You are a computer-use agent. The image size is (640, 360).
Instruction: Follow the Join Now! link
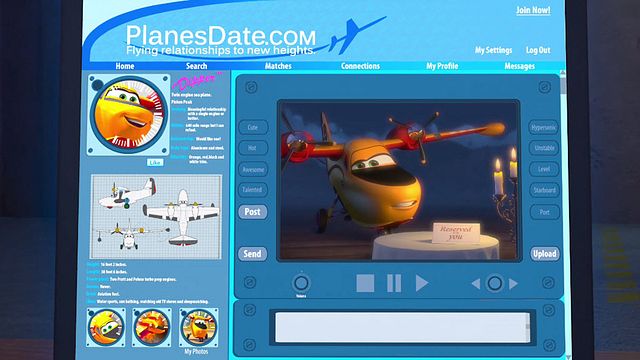pyautogui.click(x=533, y=10)
